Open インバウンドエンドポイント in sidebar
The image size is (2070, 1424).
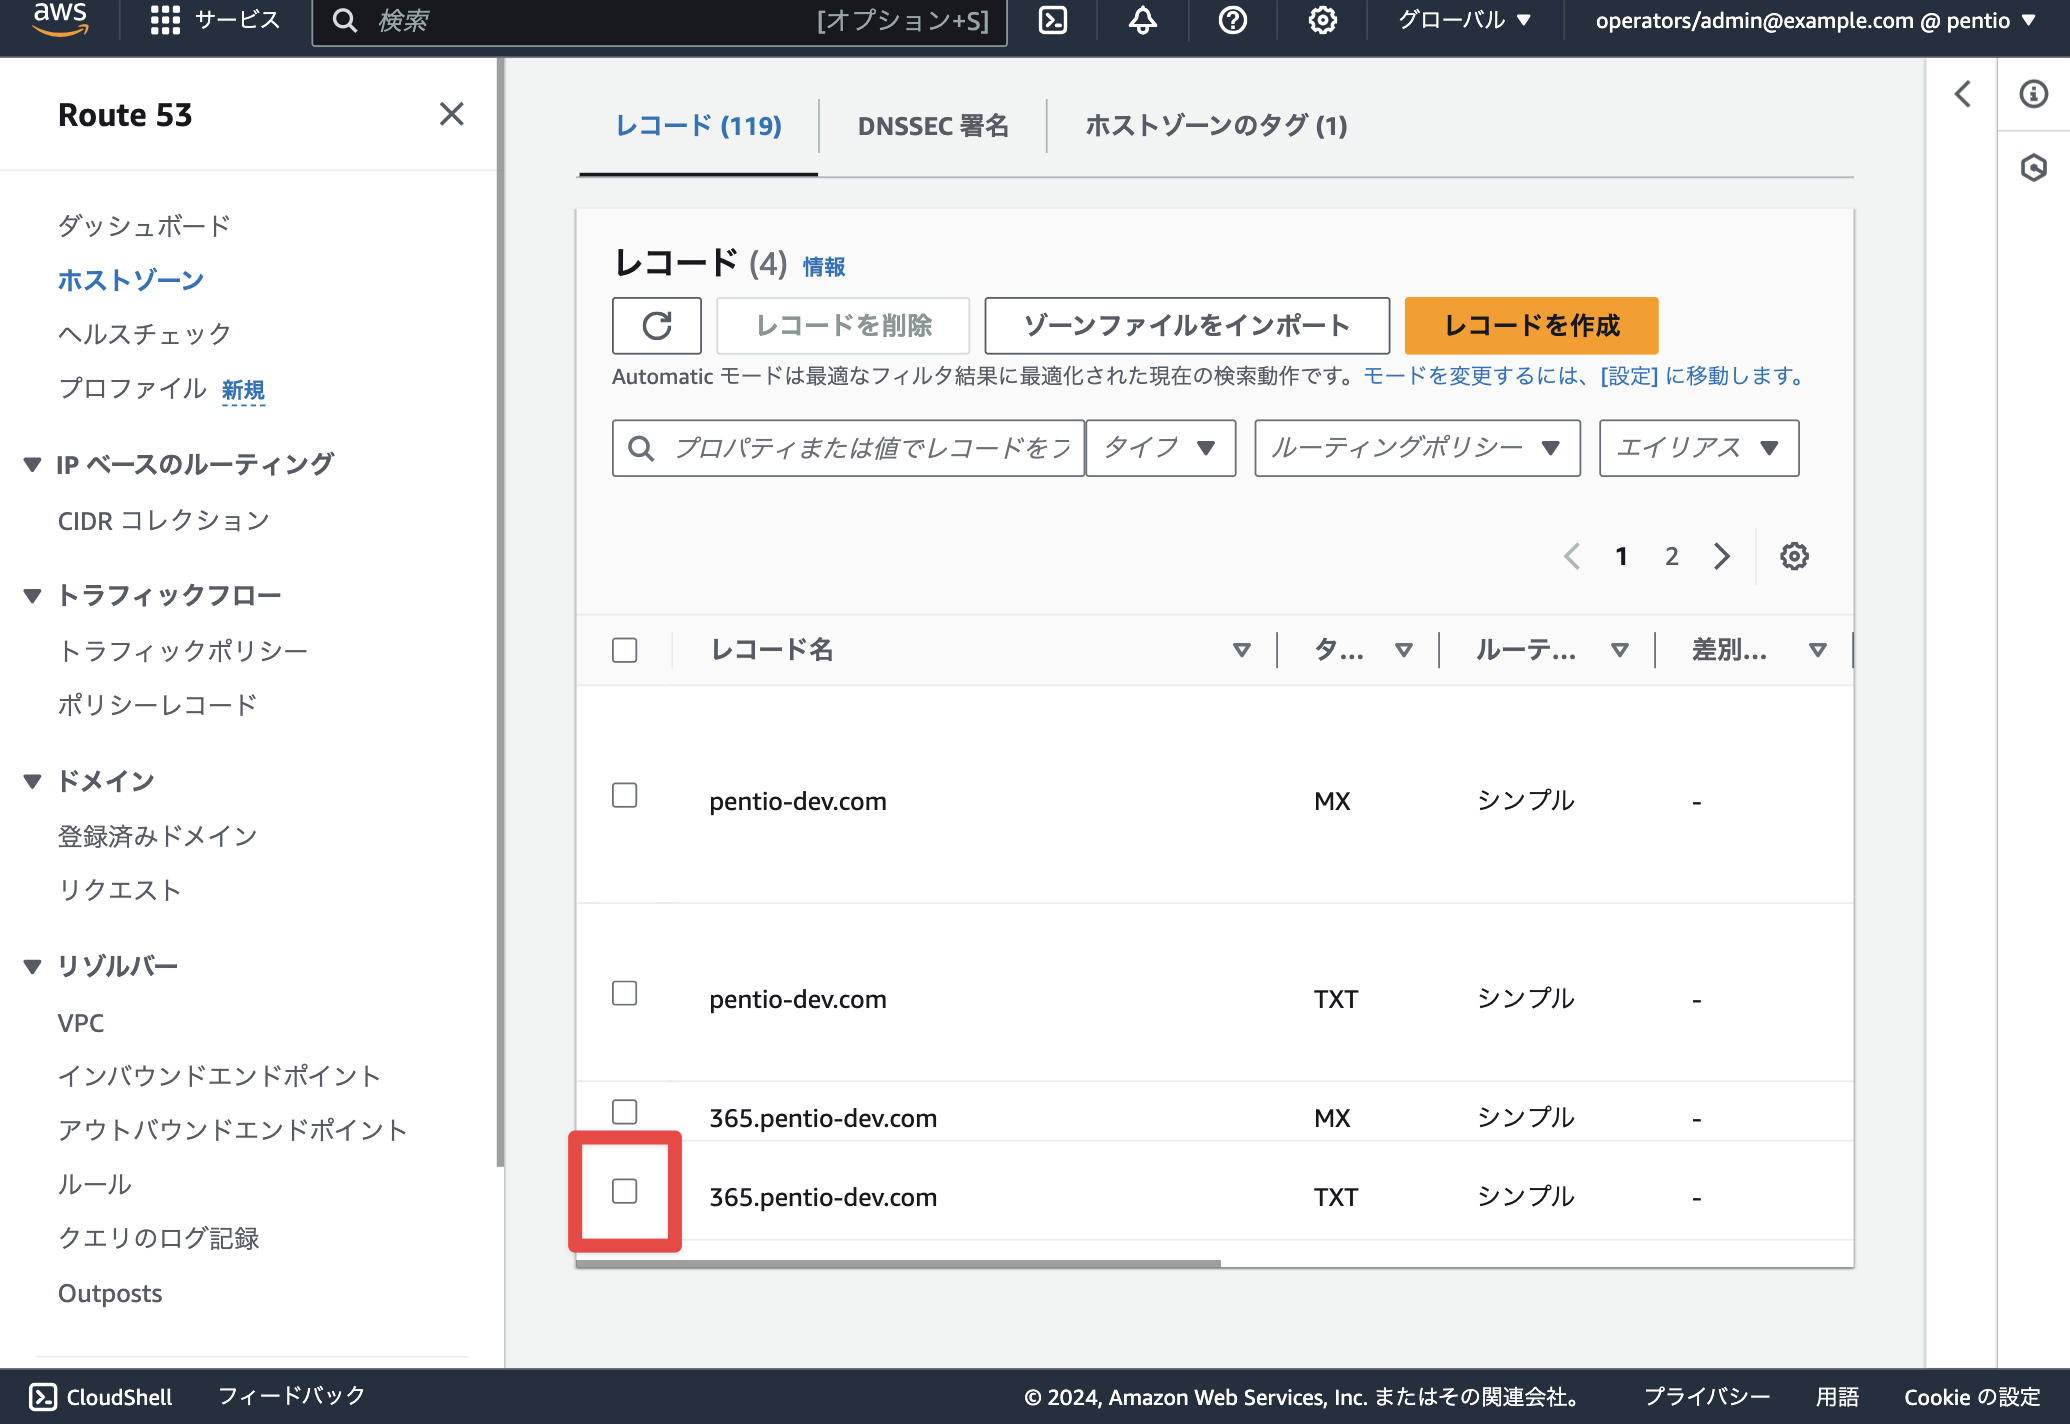(x=220, y=1076)
